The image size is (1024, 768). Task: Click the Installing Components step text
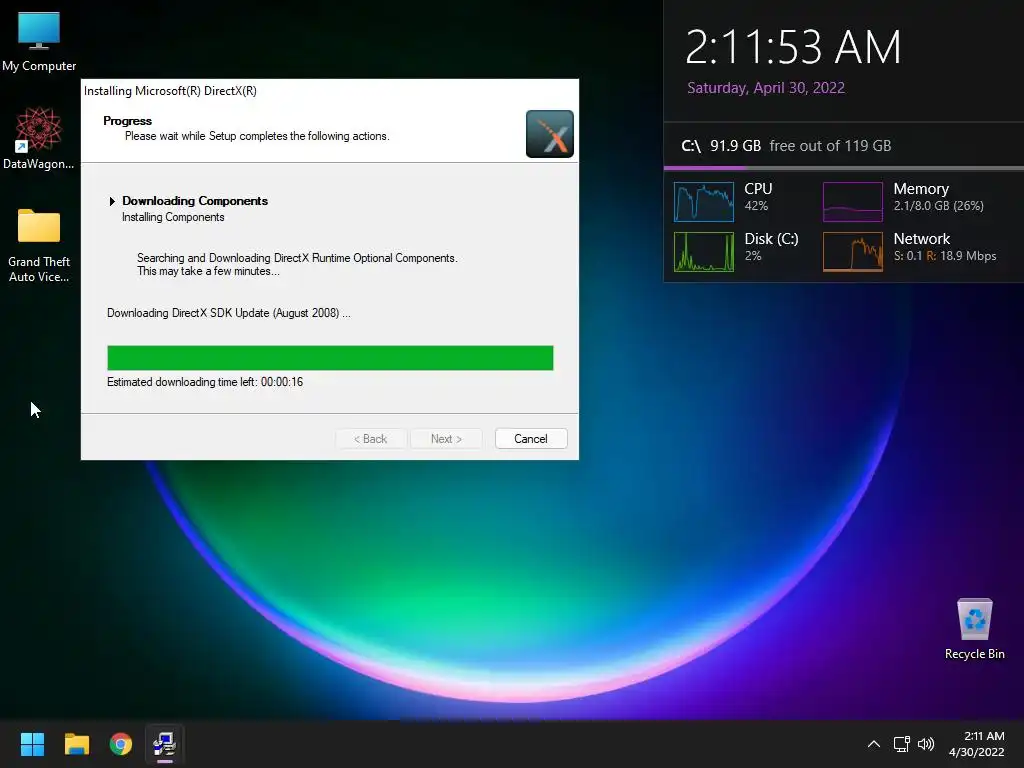[173, 217]
